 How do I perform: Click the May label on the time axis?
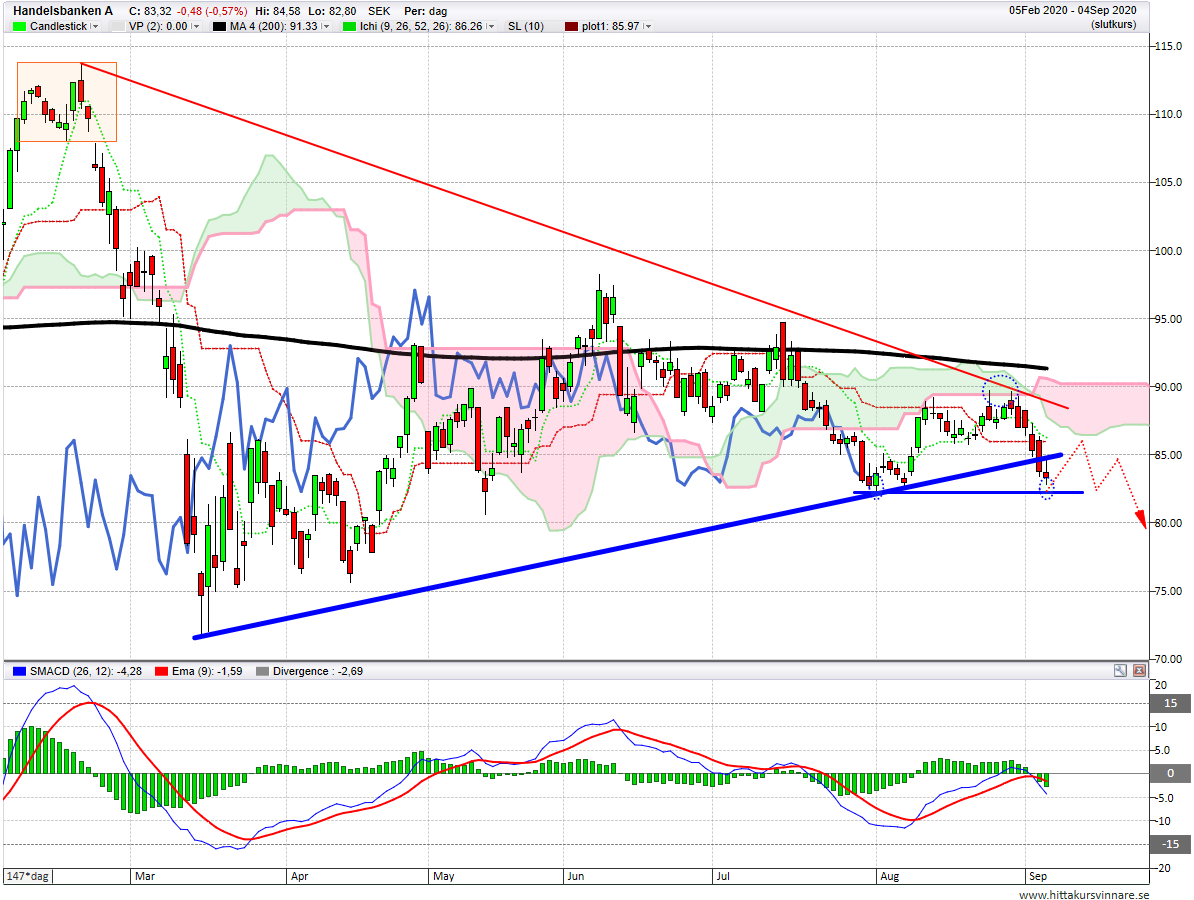(x=443, y=876)
